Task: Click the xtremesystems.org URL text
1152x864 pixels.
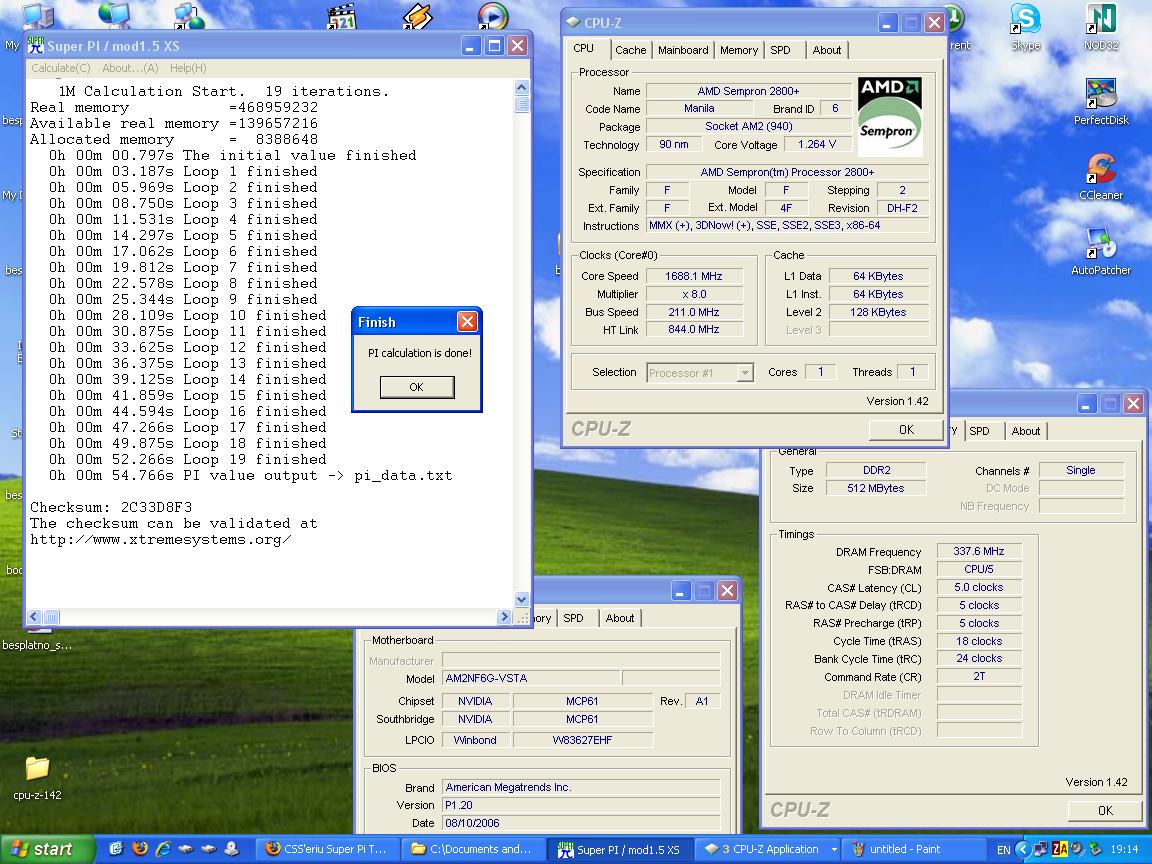Action: tap(161, 539)
